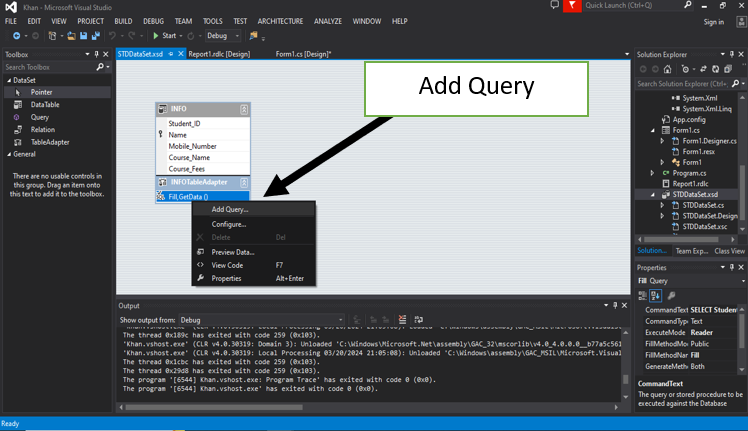This screenshot has width=748, height=431.
Task: Click the Search Toolbox input field
Action: point(50,67)
